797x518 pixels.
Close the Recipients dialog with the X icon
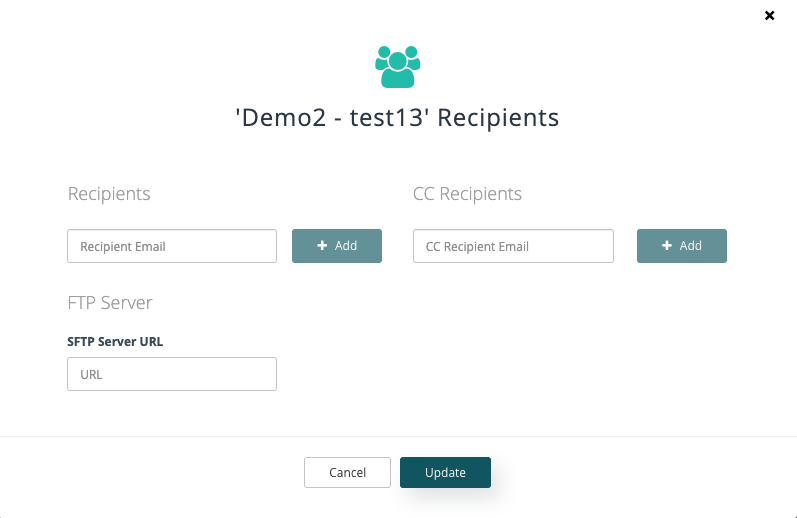770,16
